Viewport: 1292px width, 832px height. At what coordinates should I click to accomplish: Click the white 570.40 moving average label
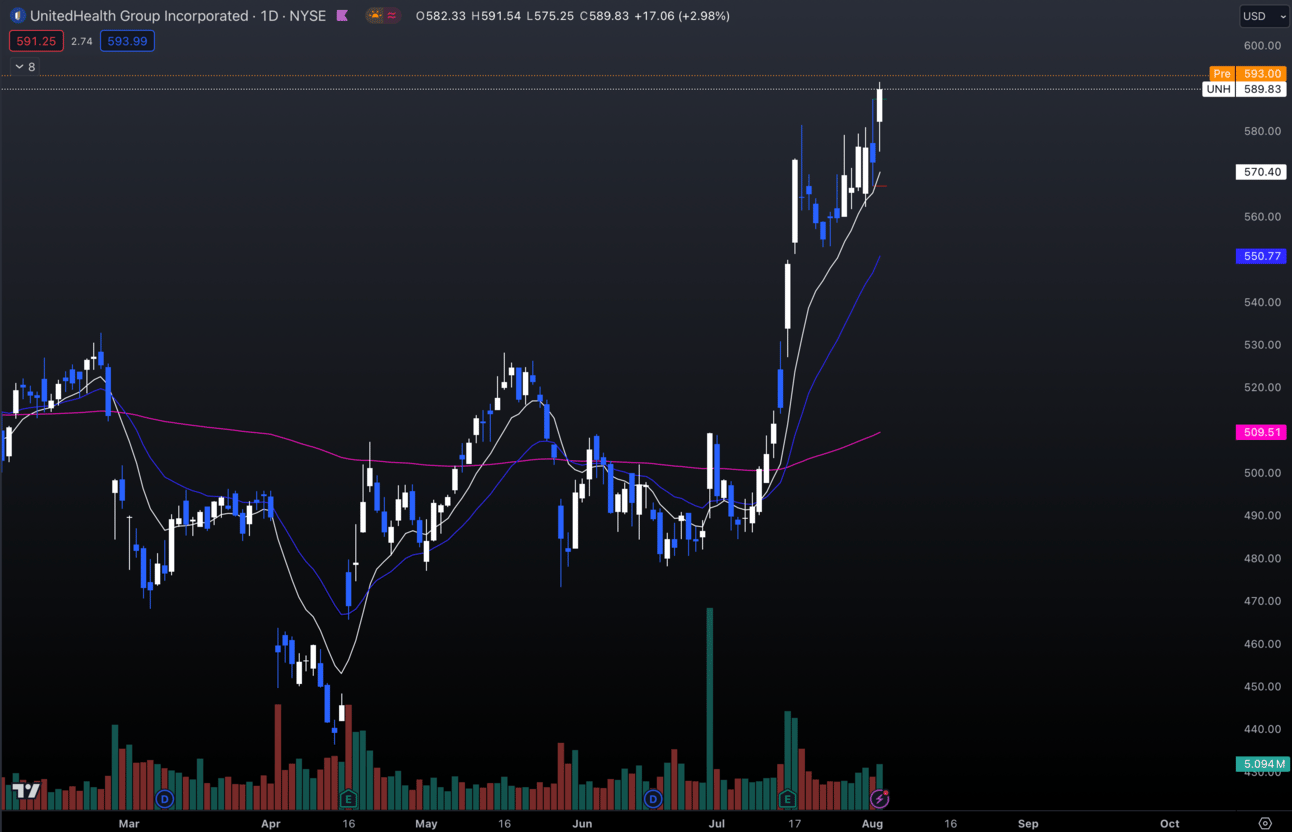click(x=1261, y=172)
